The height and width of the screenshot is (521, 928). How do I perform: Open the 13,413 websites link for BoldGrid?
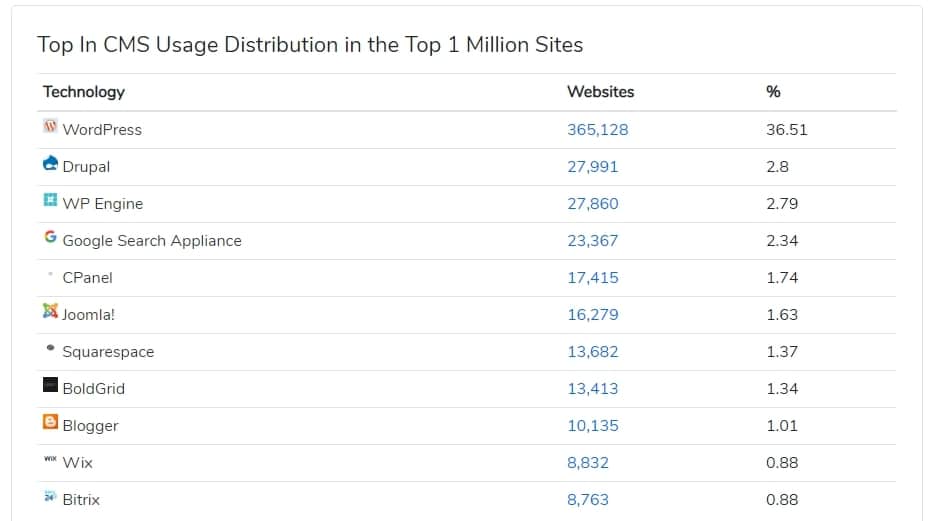[x=592, y=389]
